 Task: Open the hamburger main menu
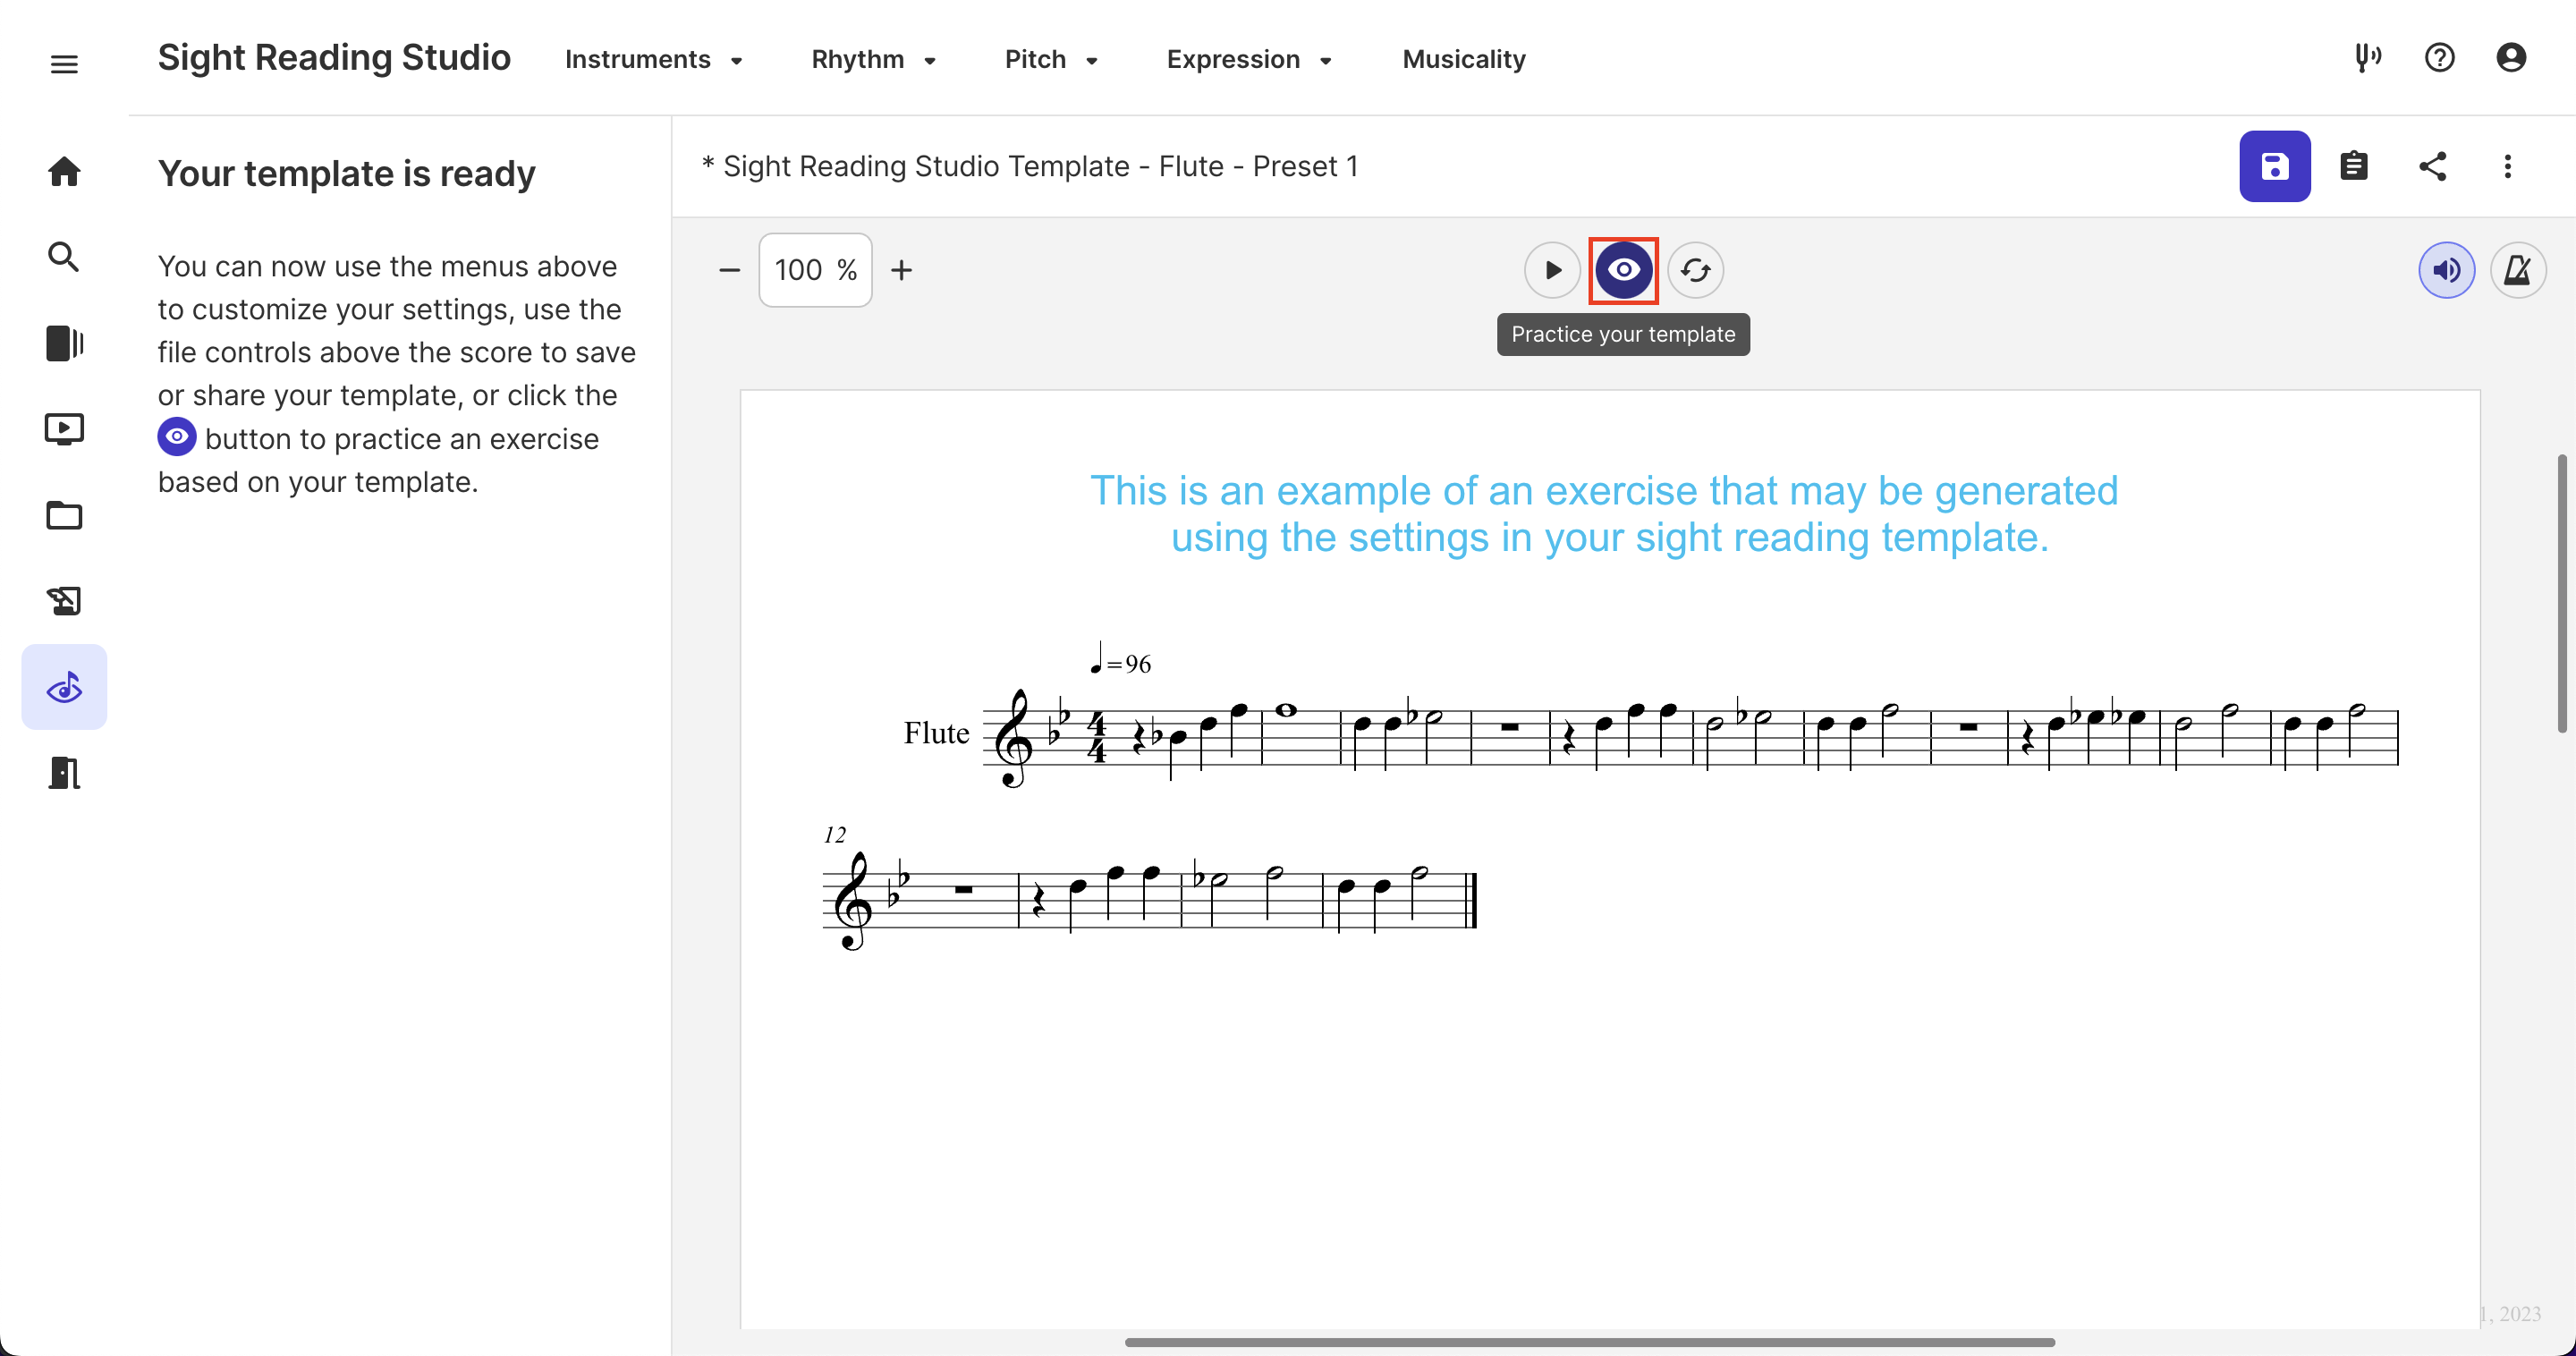(x=64, y=64)
